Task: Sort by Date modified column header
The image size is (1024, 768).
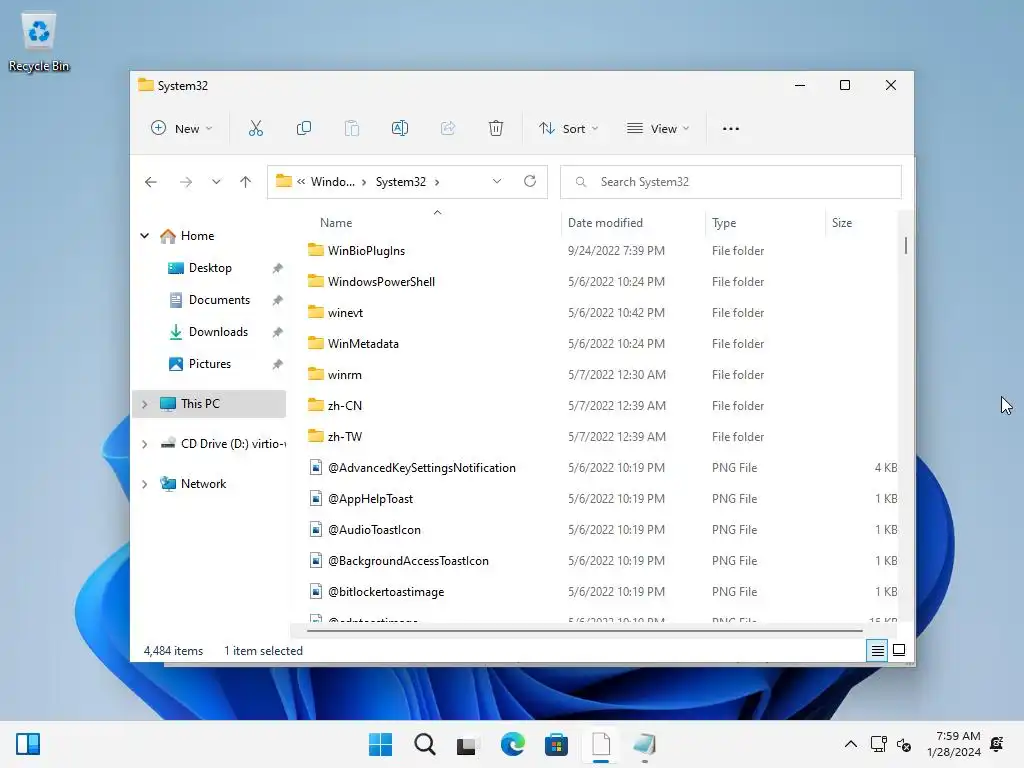Action: 605,223
